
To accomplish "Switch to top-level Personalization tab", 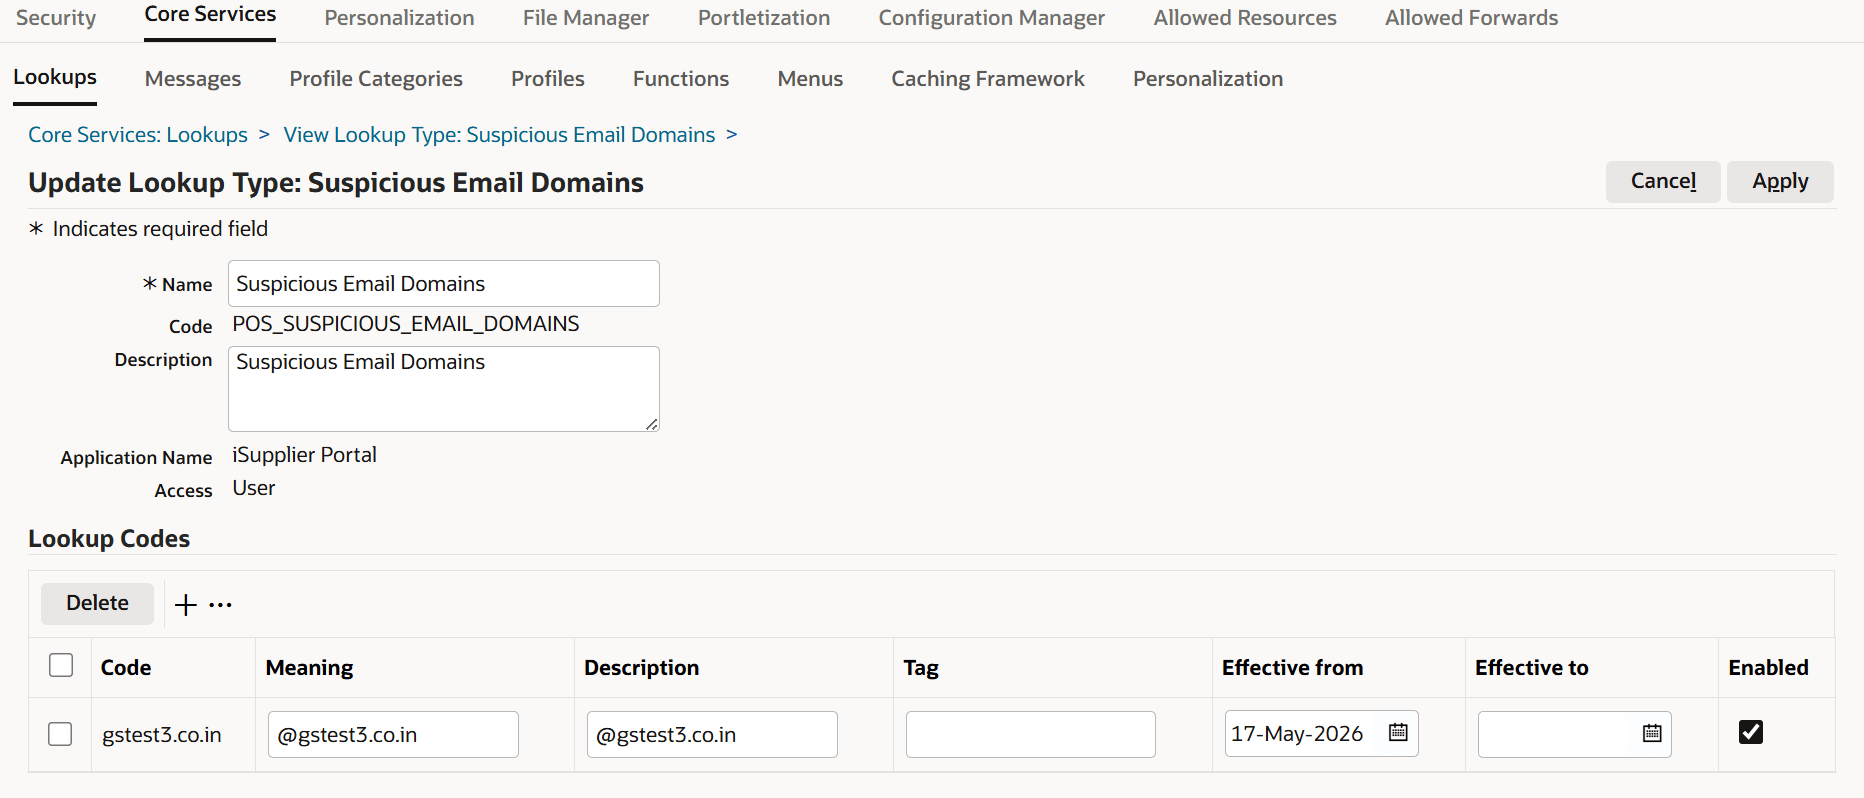I will [x=399, y=18].
